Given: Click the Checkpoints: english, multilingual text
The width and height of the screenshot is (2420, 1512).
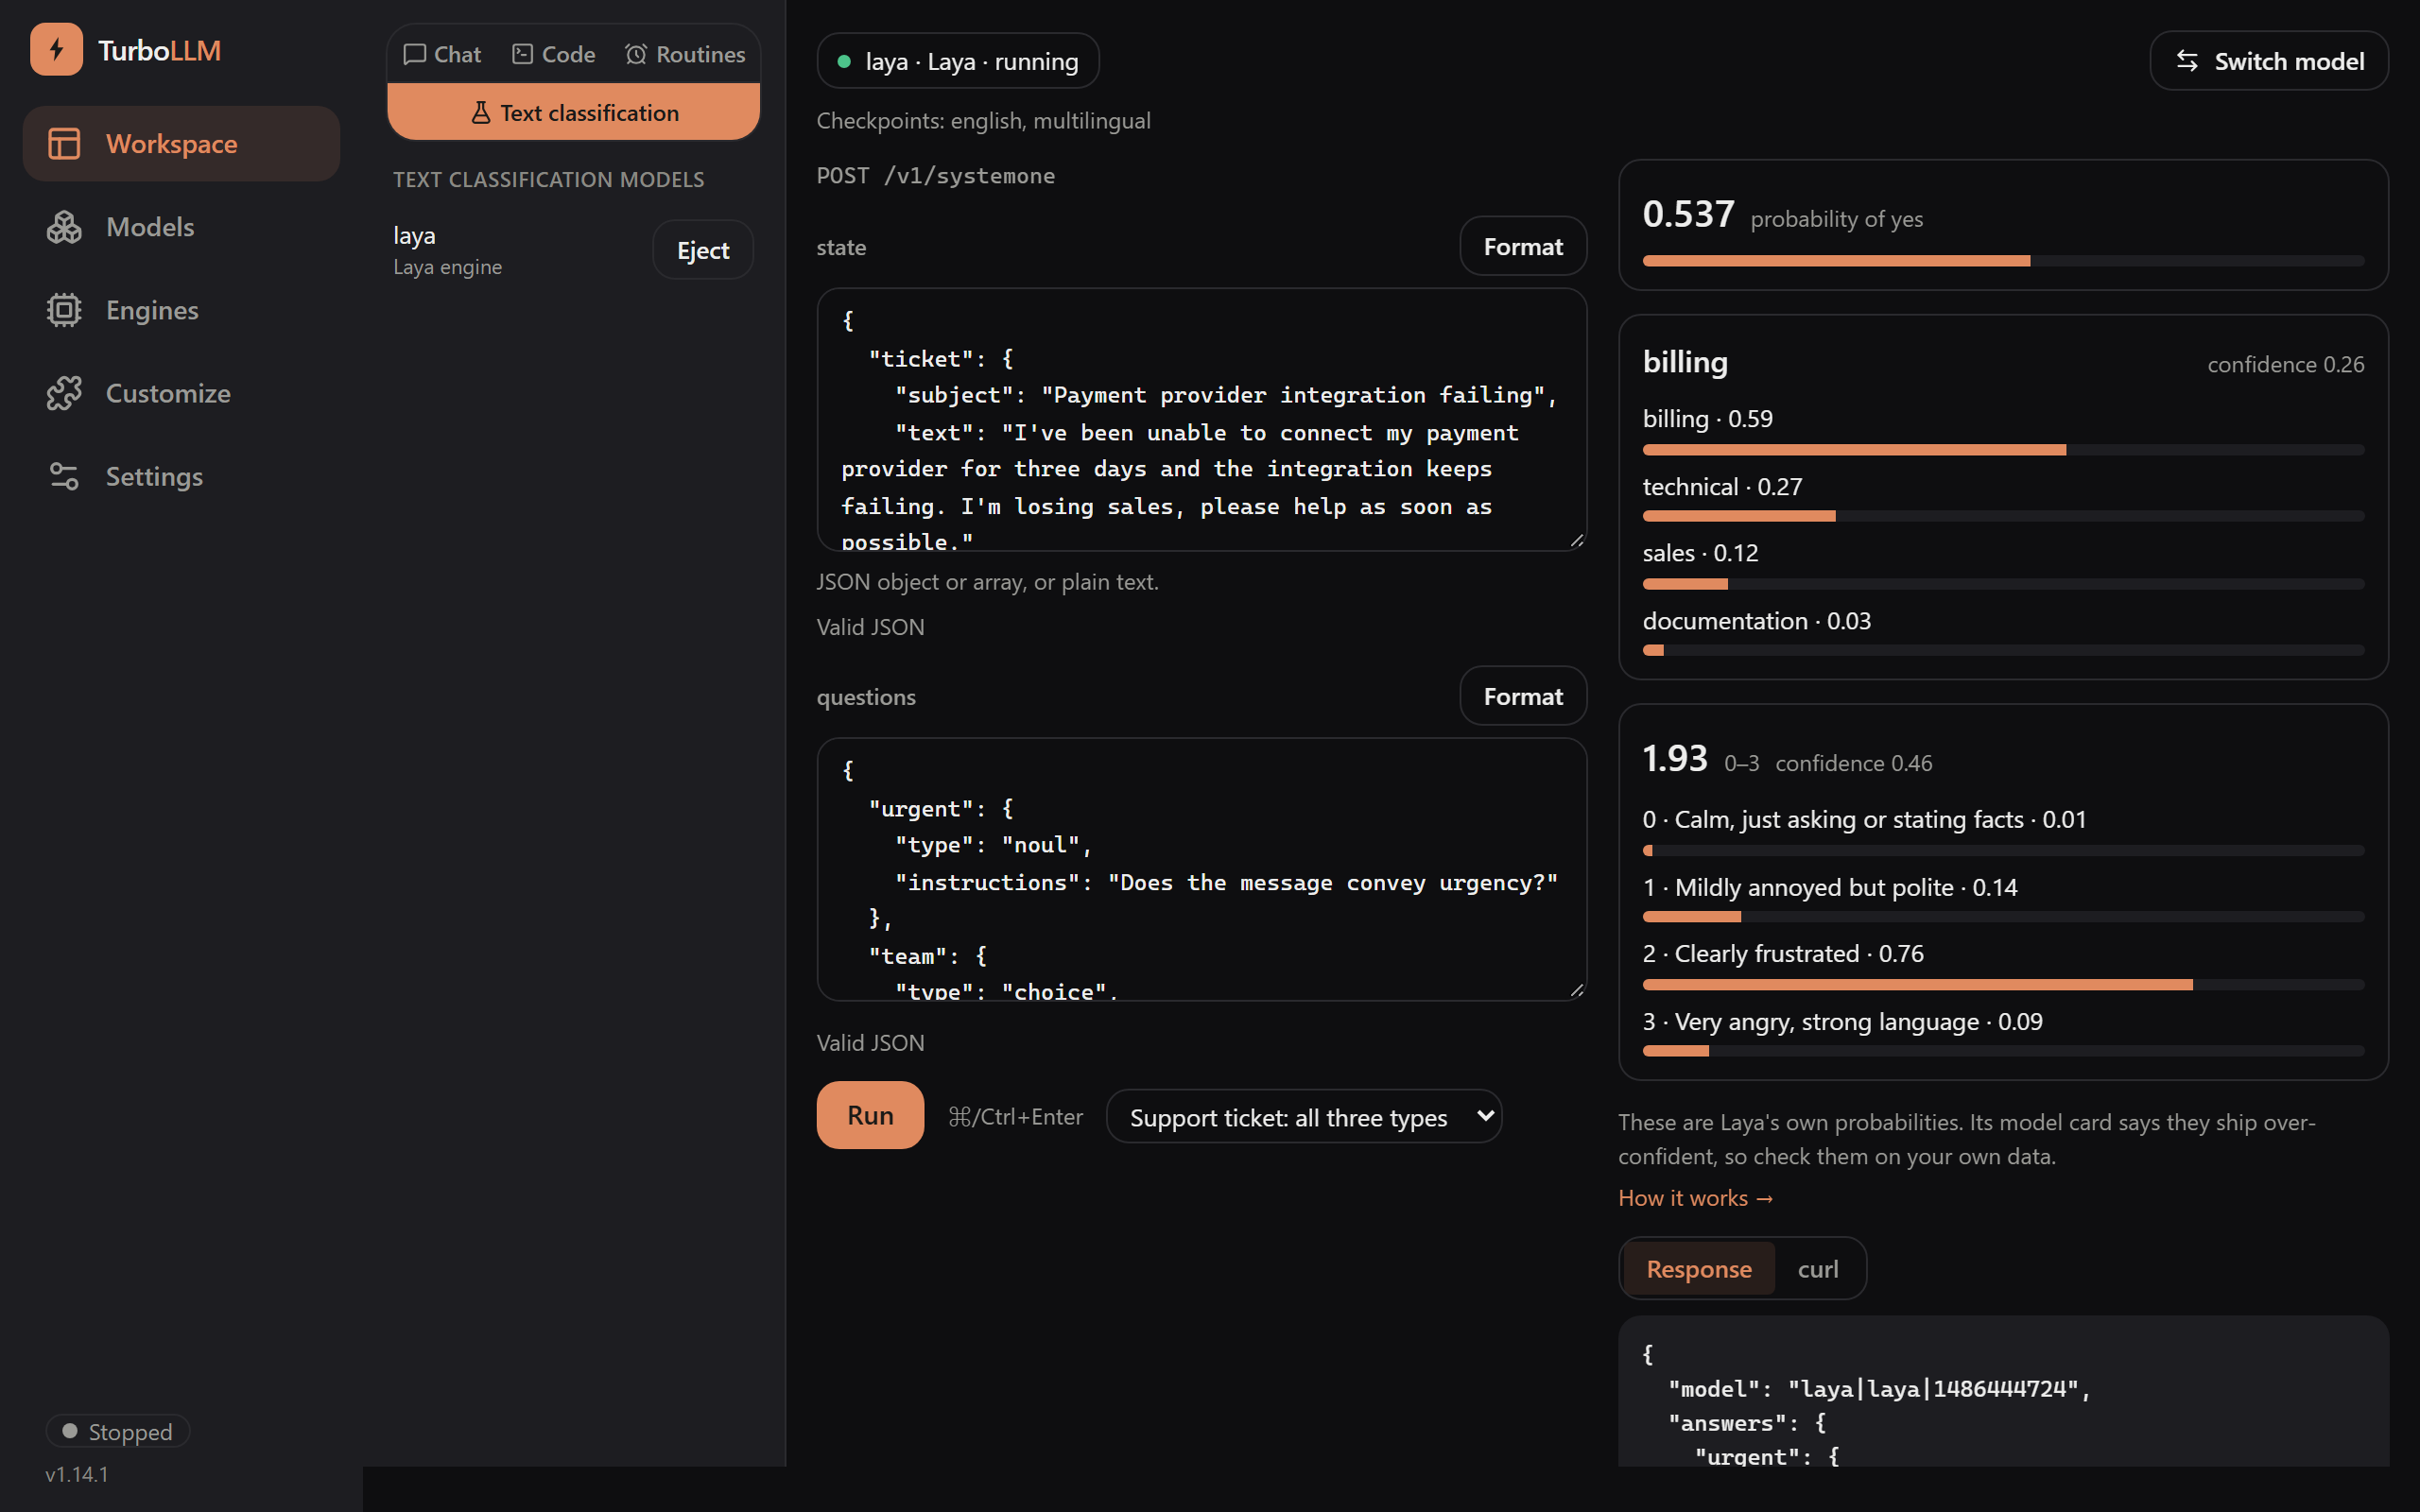Looking at the screenshot, I should tap(983, 120).
